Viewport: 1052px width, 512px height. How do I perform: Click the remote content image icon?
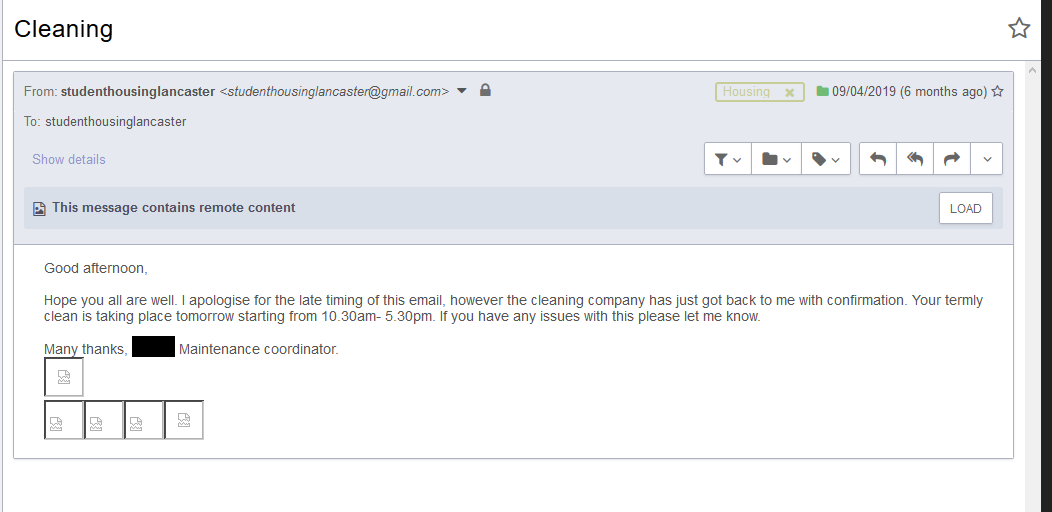39,209
